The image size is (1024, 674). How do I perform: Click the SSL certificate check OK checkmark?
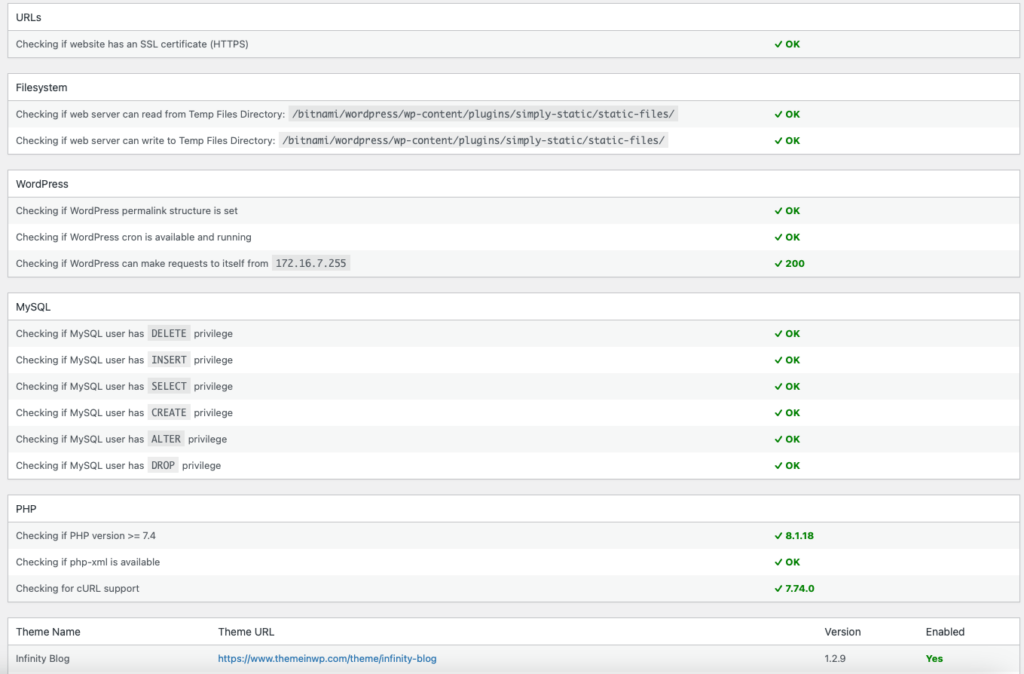tap(778, 44)
